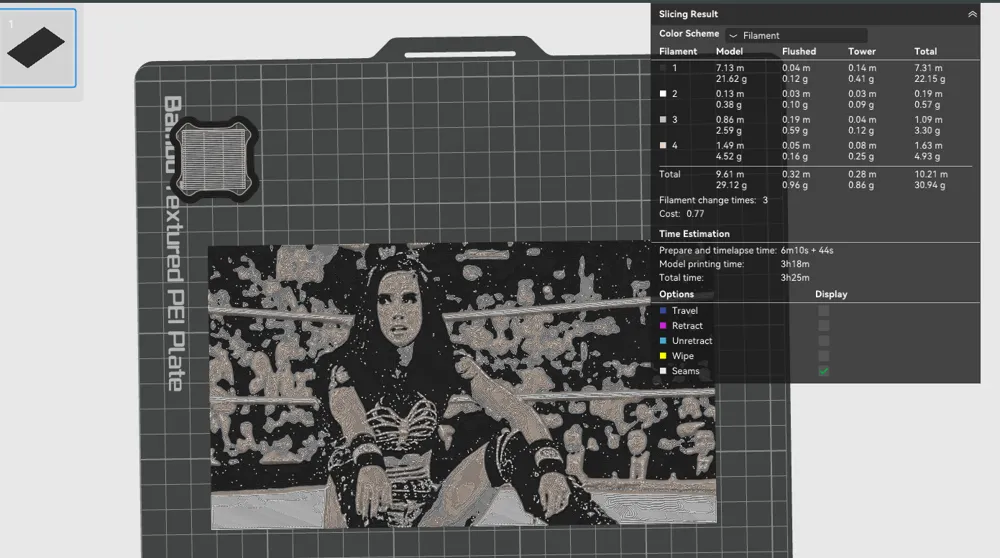Click the Travel blue color icon
Viewport: 1000px width, 558px height.
click(663, 311)
